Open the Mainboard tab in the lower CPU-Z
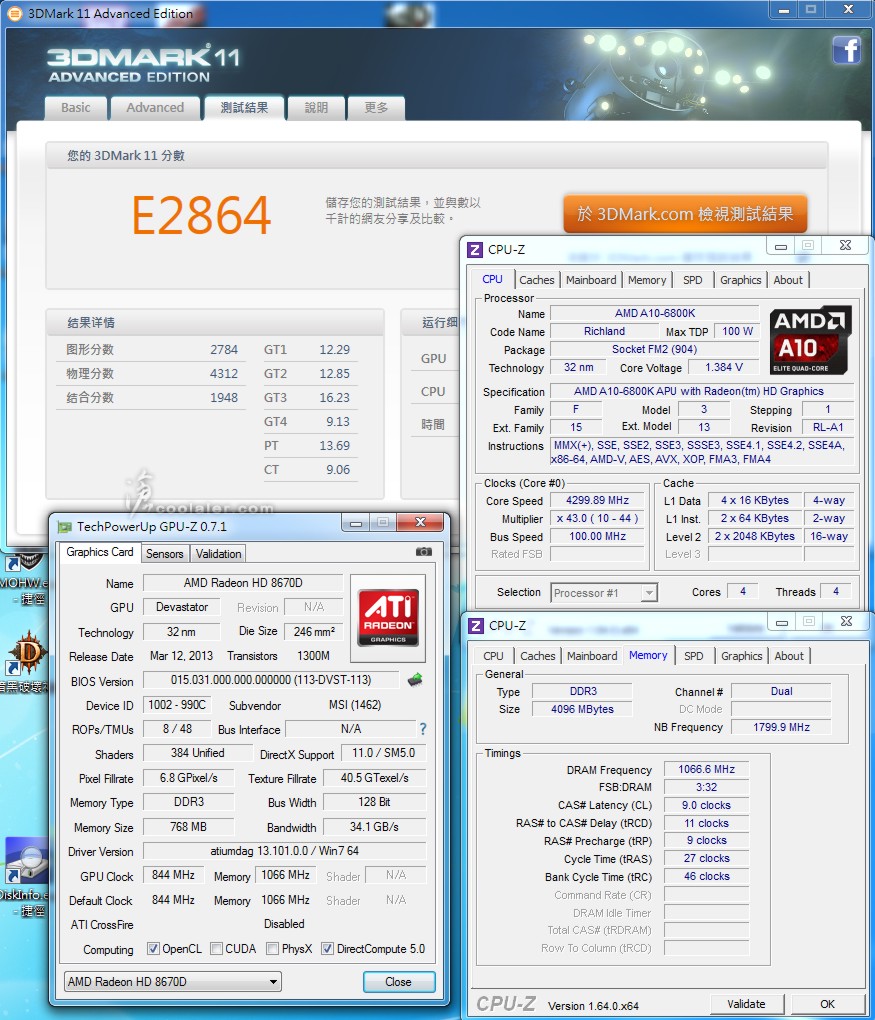875x1020 pixels. 592,656
